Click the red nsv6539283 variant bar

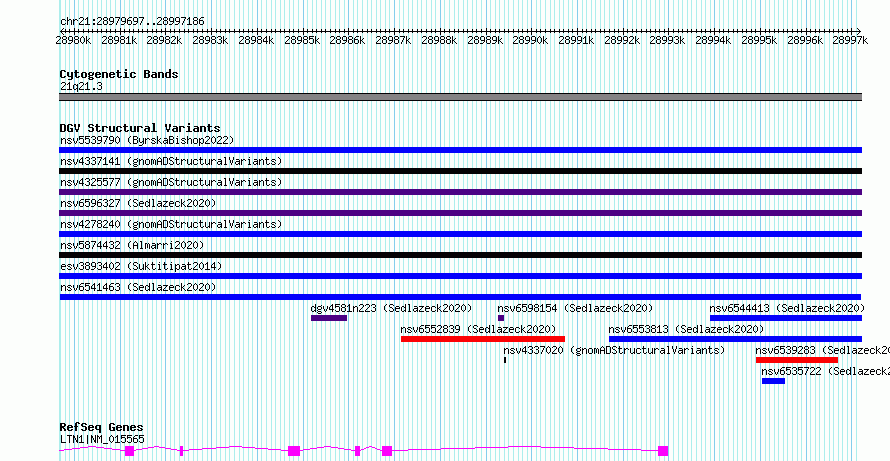(x=797, y=360)
